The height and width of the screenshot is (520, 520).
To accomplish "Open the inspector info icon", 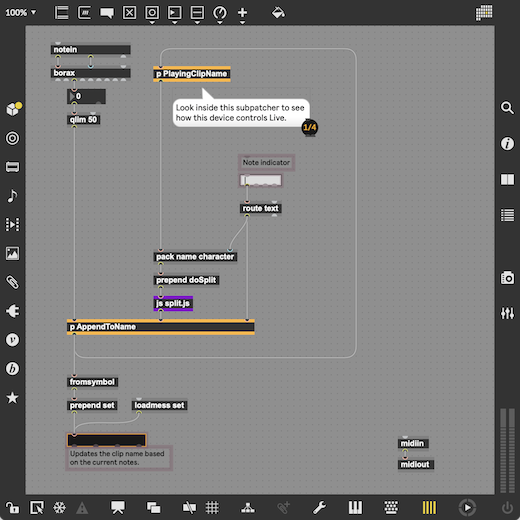I will [507, 144].
